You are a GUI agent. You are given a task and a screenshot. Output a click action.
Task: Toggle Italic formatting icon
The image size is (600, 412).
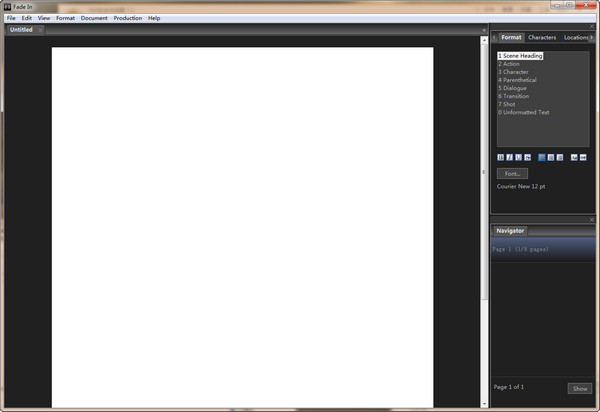click(509, 157)
